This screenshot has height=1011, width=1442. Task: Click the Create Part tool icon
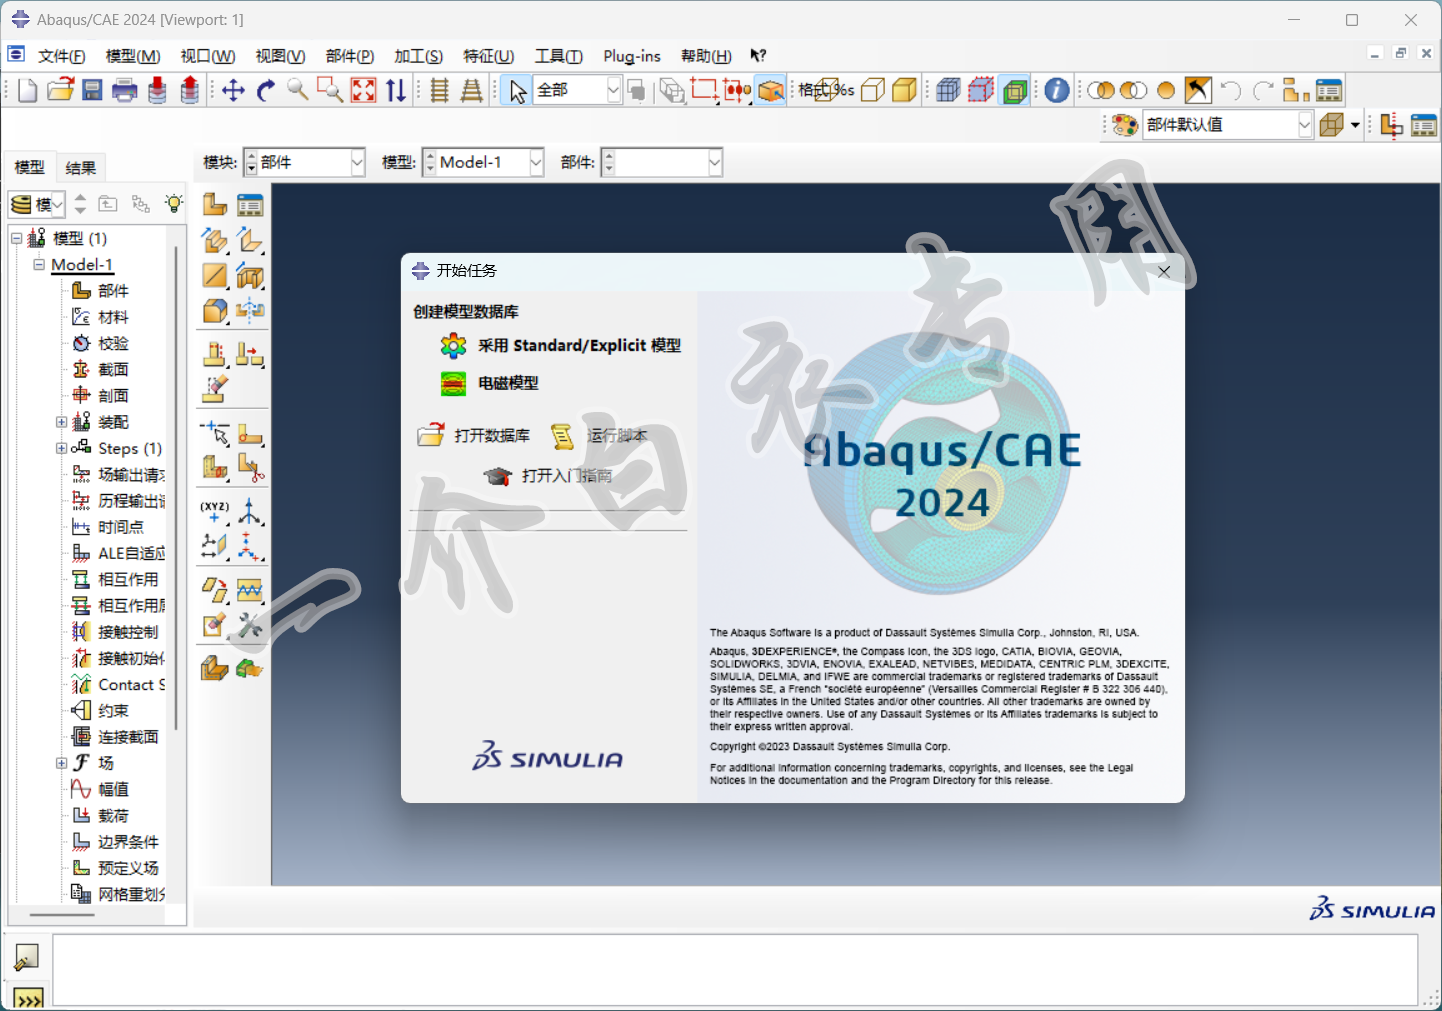point(214,205)
